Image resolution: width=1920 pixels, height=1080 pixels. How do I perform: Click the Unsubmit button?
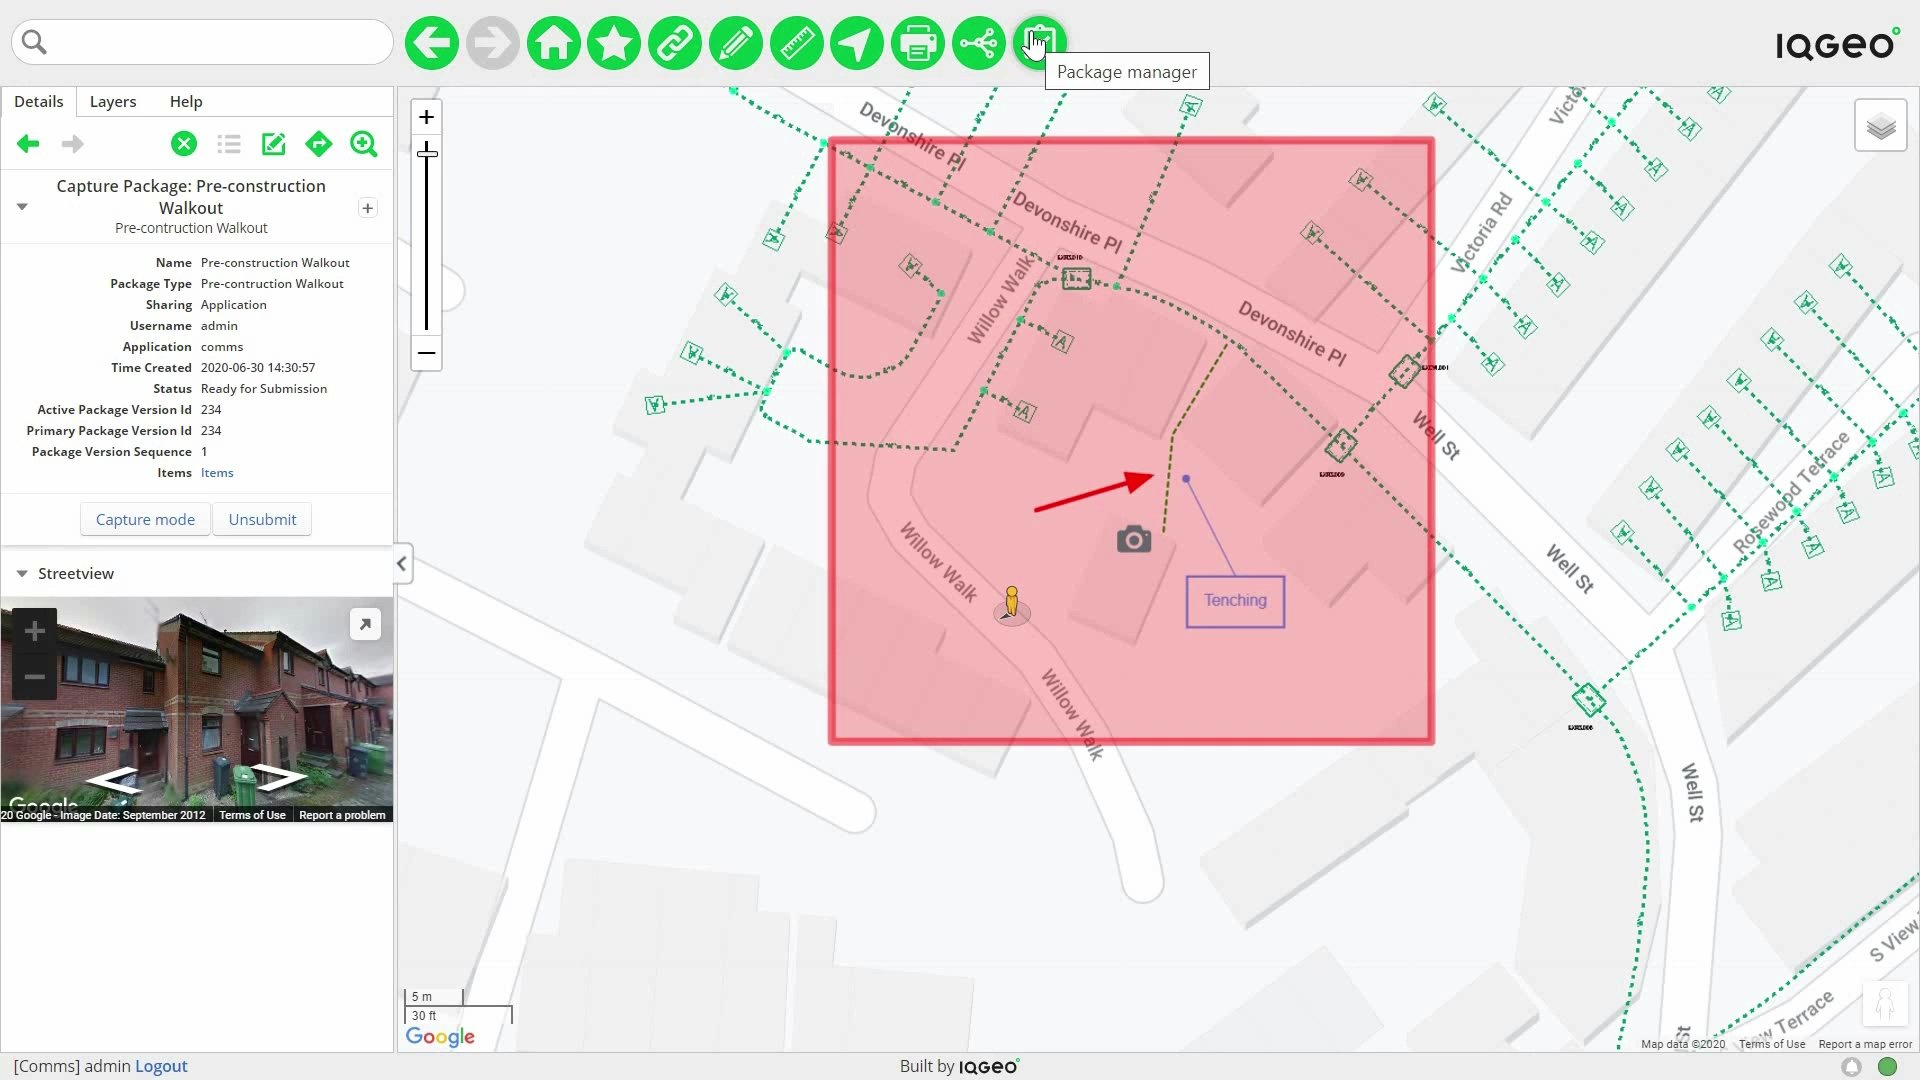point(262,518)
